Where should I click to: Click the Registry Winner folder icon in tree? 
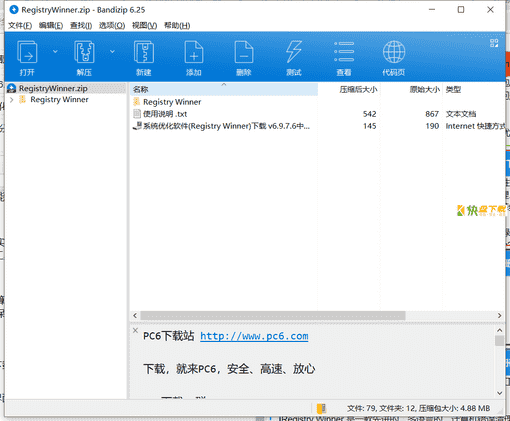point(22,99)
